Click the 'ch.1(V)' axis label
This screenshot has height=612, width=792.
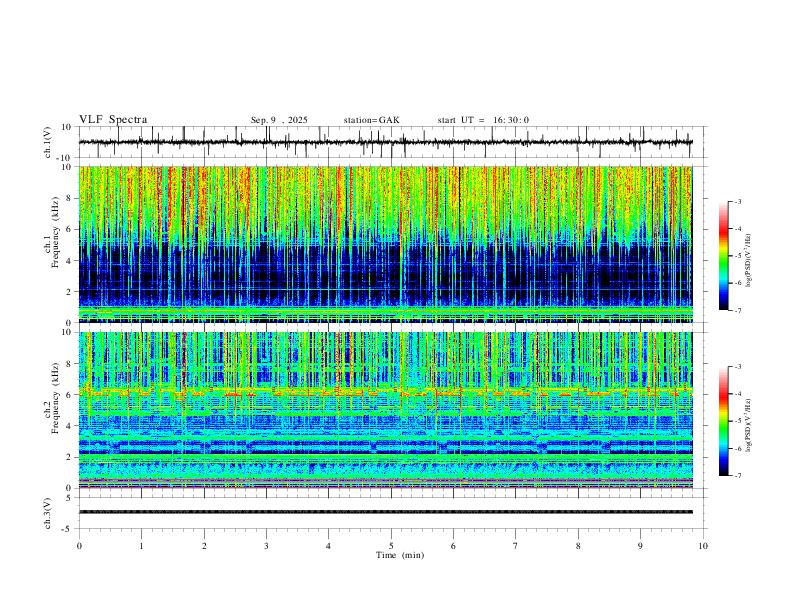48,142
